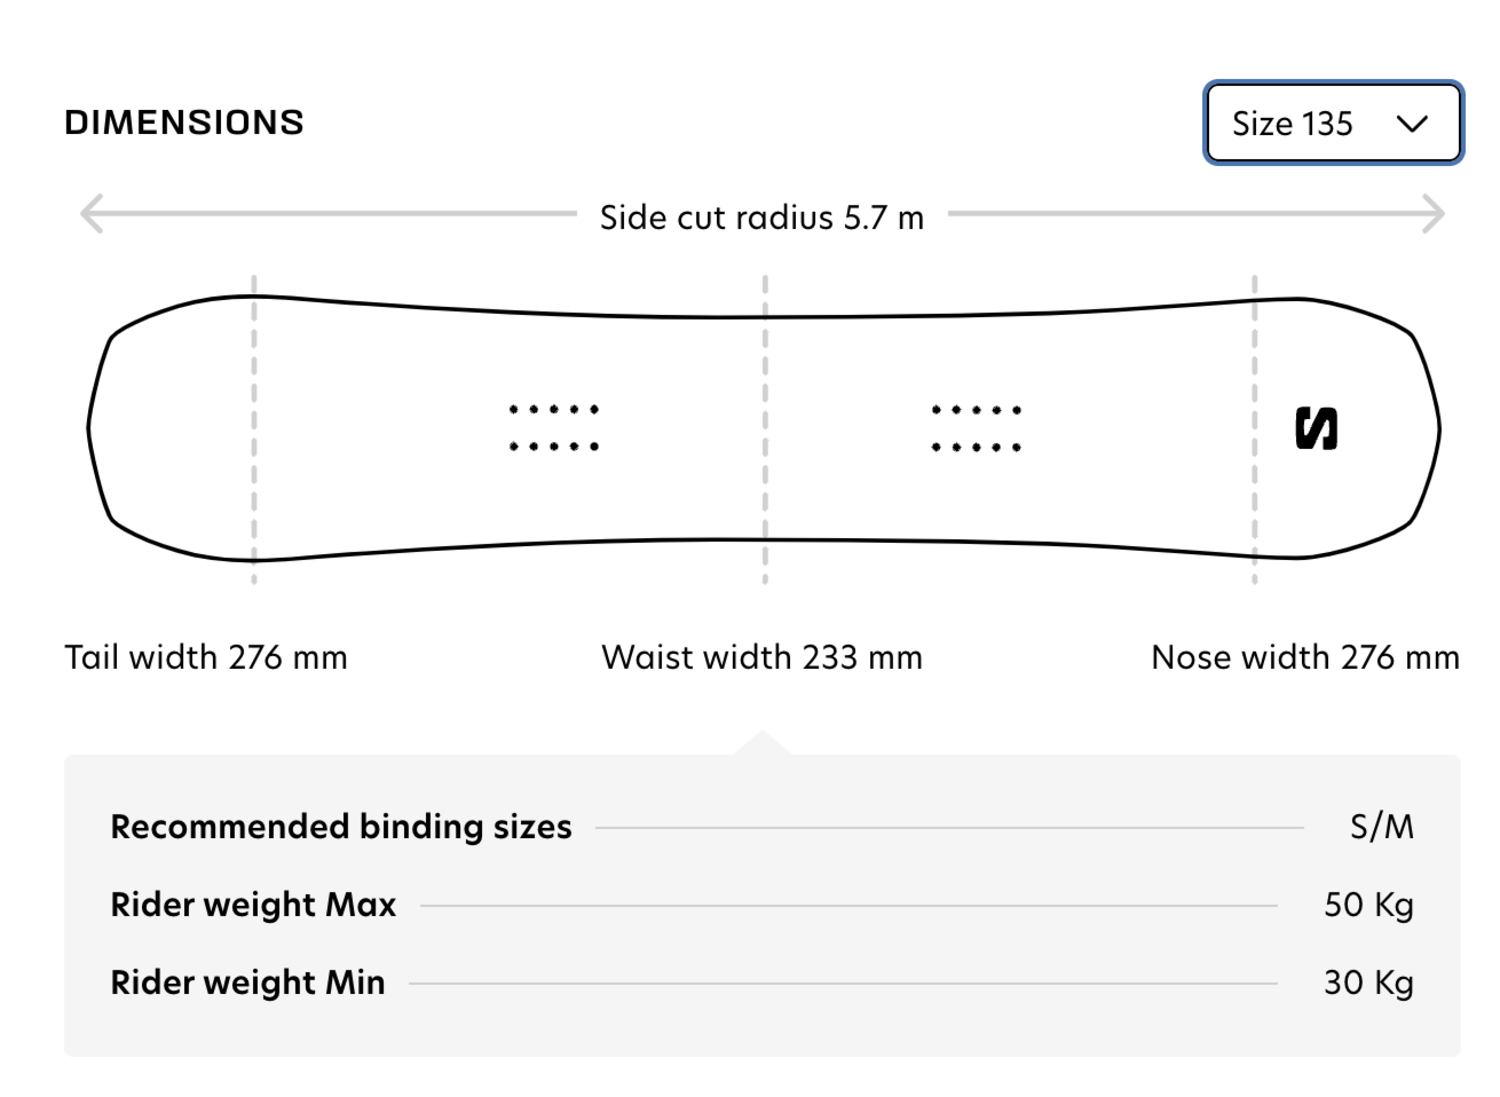The image size is (1500, 1097).
Task: Click the Side cut radius 5.7 m label
Action: (x=762, y=218)
